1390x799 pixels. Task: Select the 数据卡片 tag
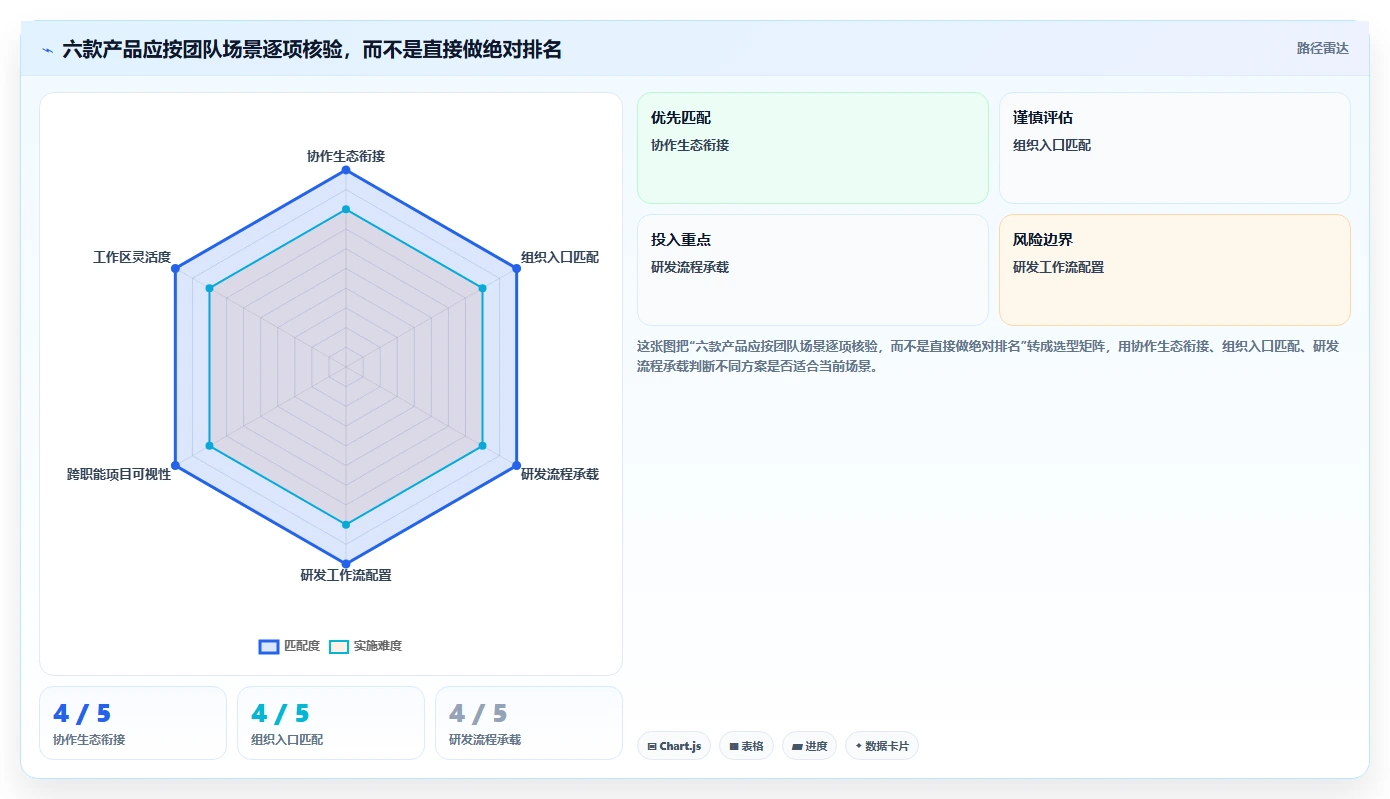(882, 746)
